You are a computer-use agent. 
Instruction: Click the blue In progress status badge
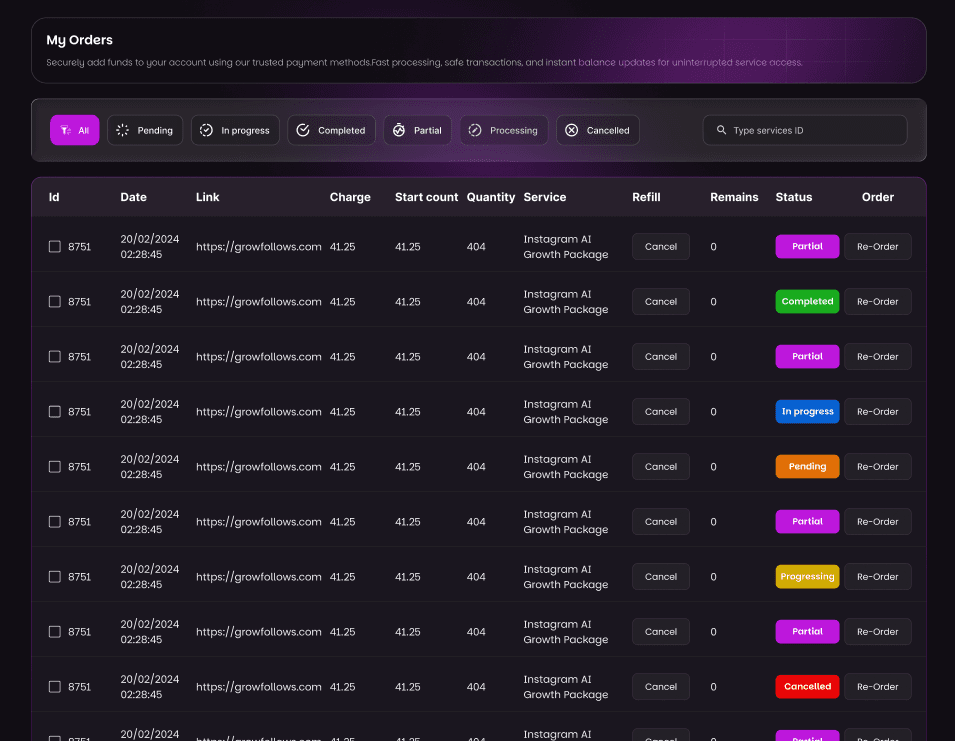pyautogui.click(x=807, y=412)
